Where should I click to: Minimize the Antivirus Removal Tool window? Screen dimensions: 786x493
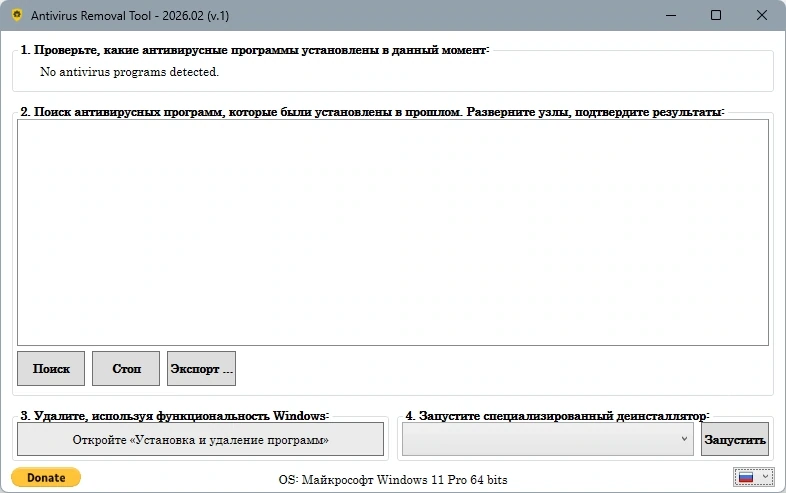coord(671,16)
